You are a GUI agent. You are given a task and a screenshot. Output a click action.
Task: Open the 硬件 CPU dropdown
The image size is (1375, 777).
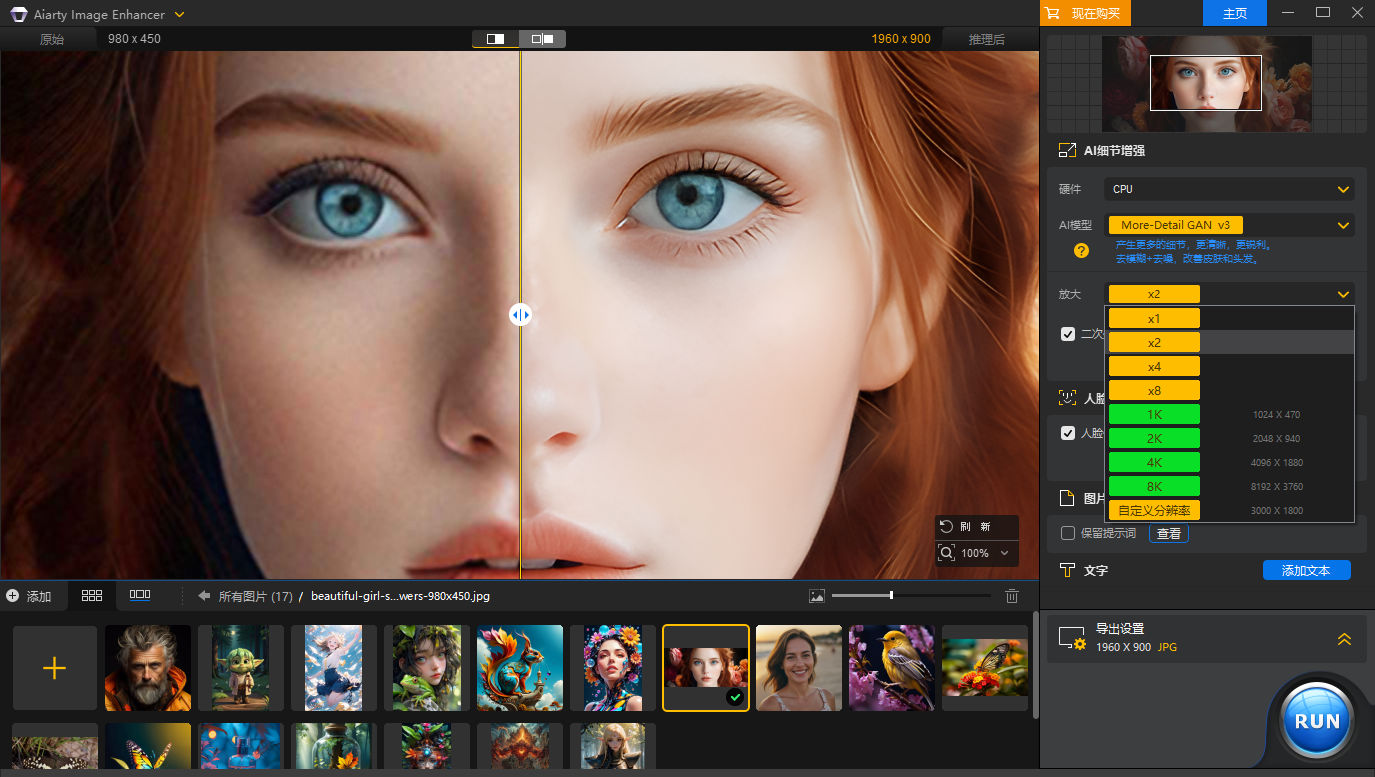tap(1229, 189)
